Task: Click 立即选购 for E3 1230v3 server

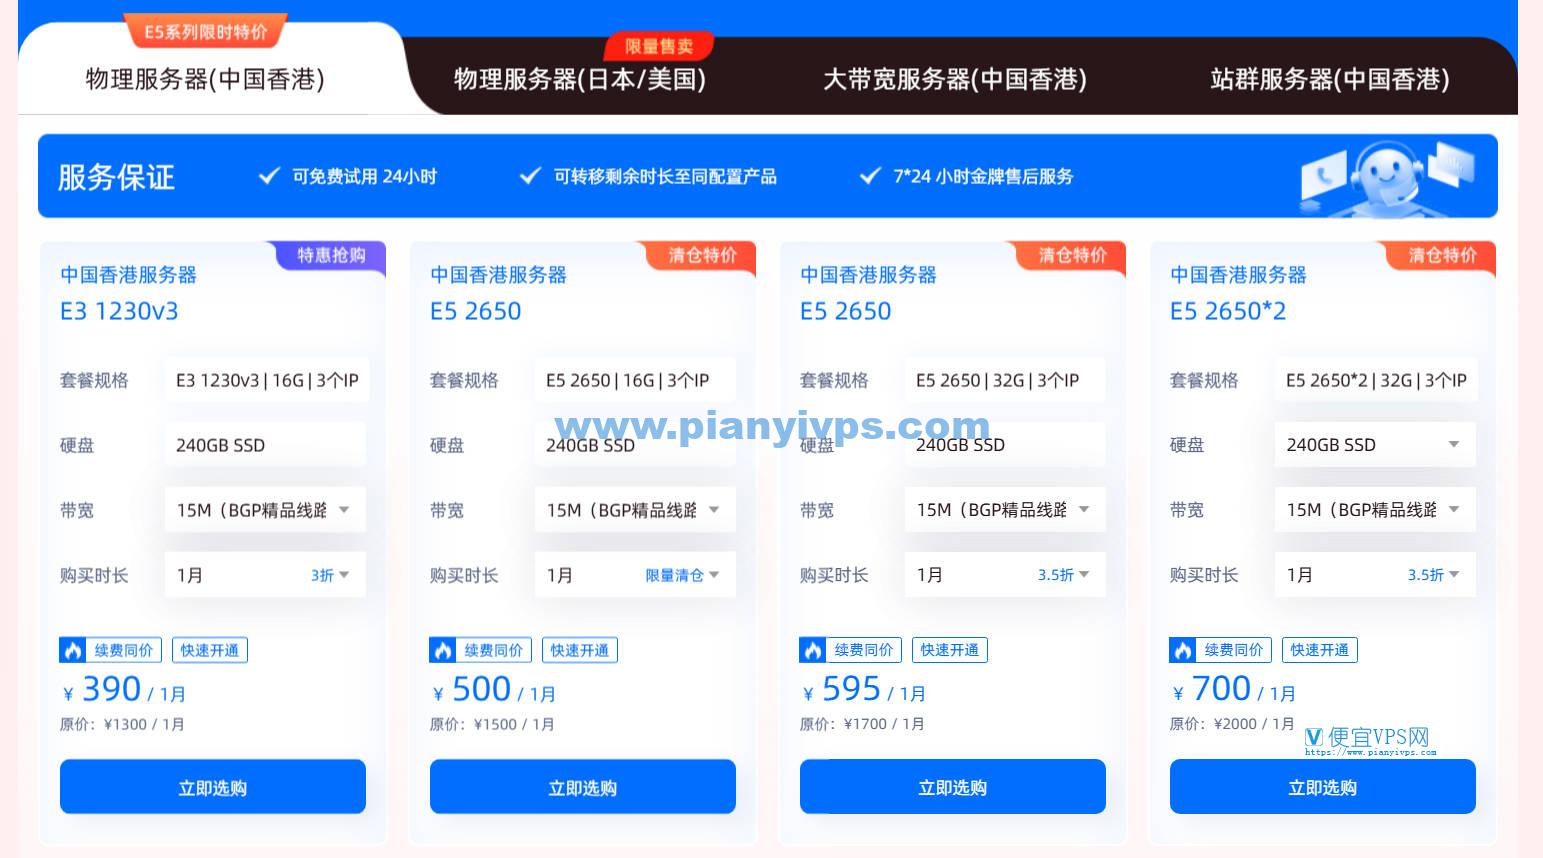Action: (212, 788)
